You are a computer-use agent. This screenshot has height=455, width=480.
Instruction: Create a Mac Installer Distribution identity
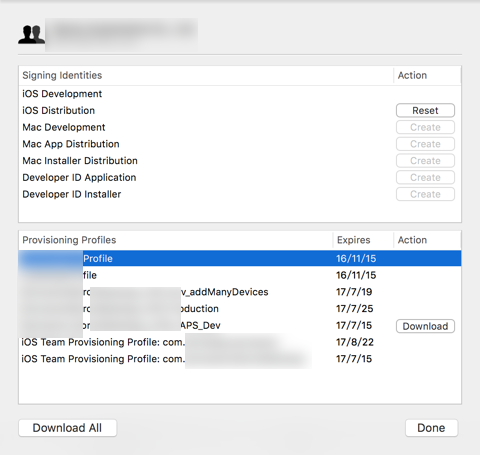[x=425, y=161]
